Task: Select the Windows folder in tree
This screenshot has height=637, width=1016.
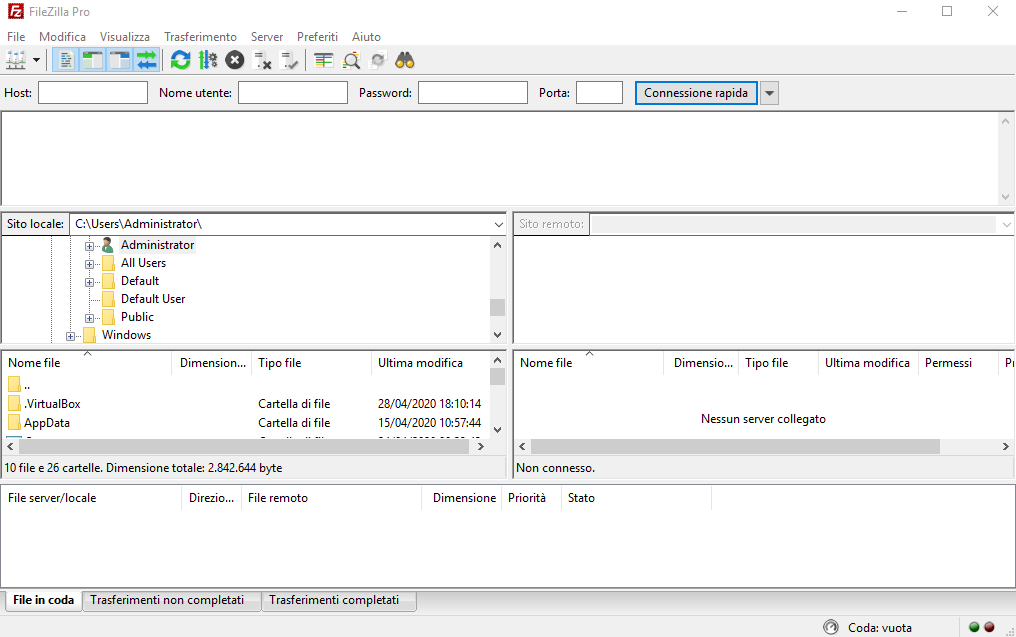Action: (x=126, y=335)
